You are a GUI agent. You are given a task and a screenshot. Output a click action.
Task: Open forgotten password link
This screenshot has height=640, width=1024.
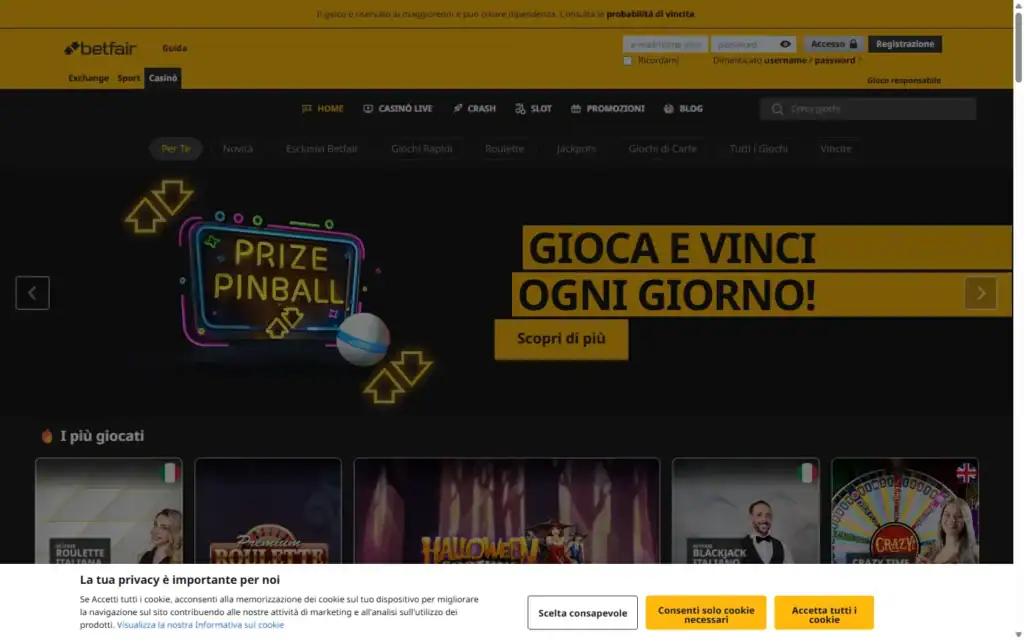click(x=834, y=61)
